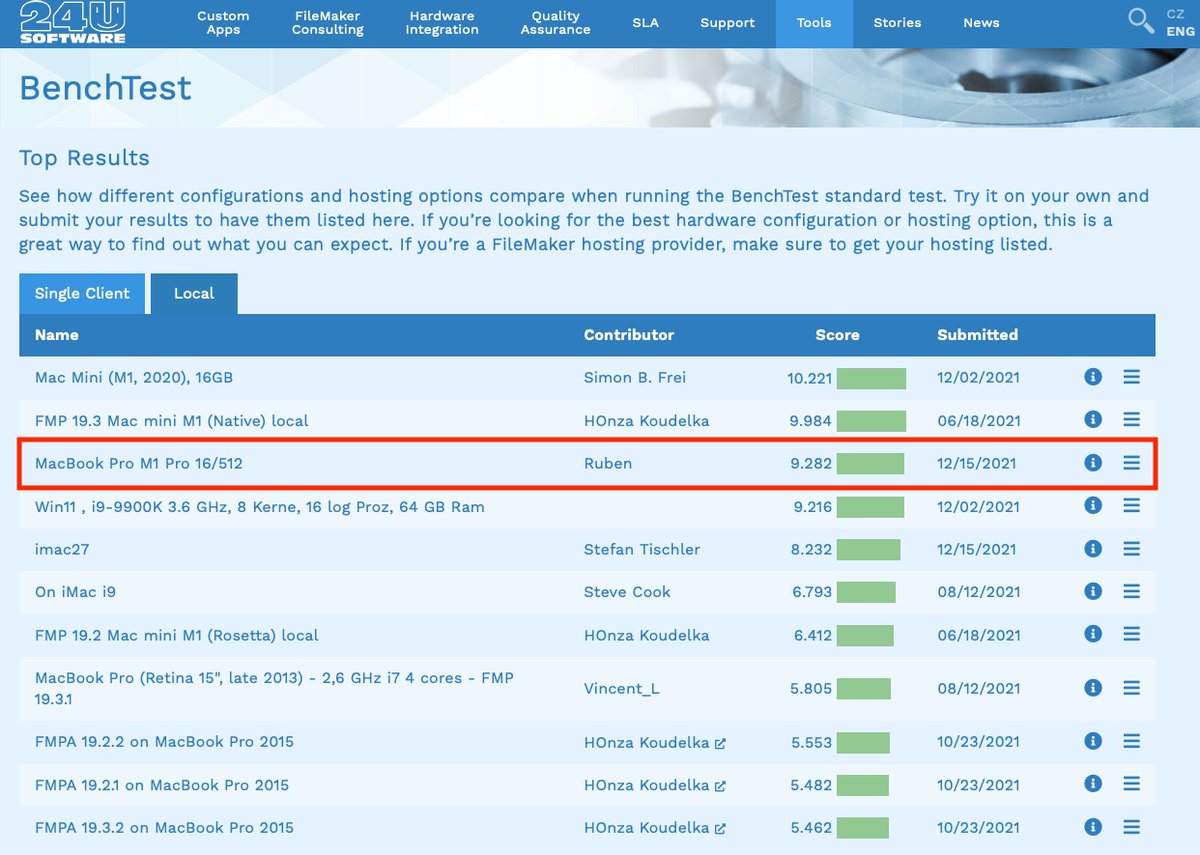Menu icon in Vincent_L MacBook Pro row

pyautogui.click(x=1131, y=688)
